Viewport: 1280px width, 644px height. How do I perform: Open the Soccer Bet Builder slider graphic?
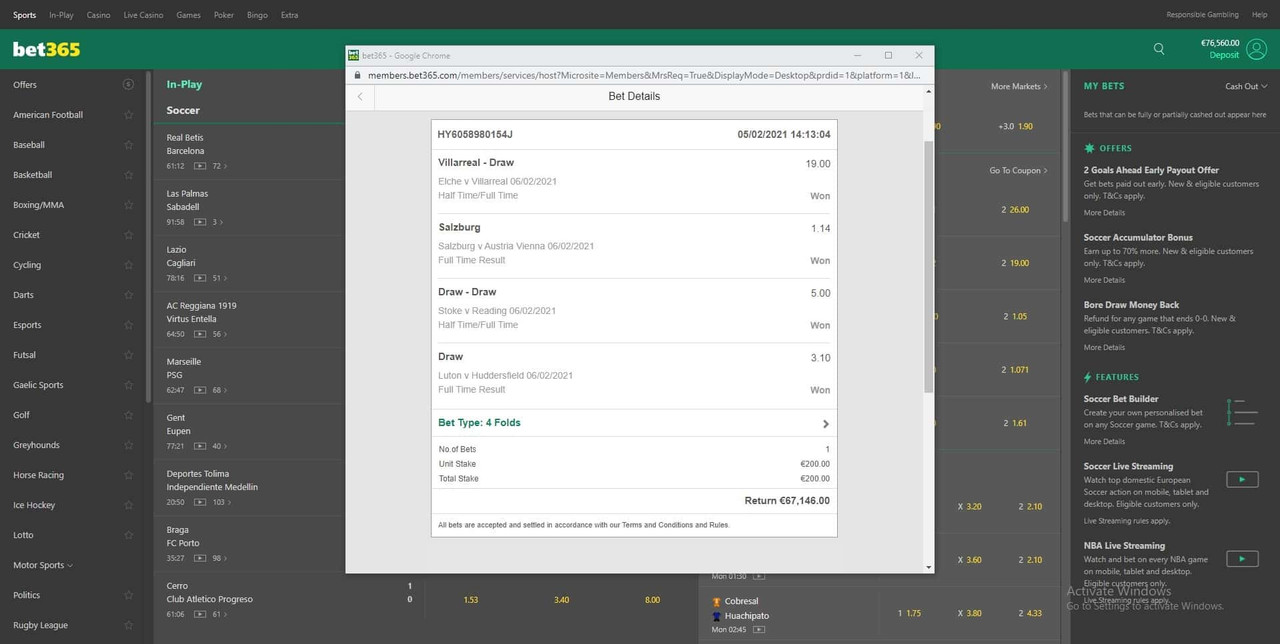[x=1242, y=411]
